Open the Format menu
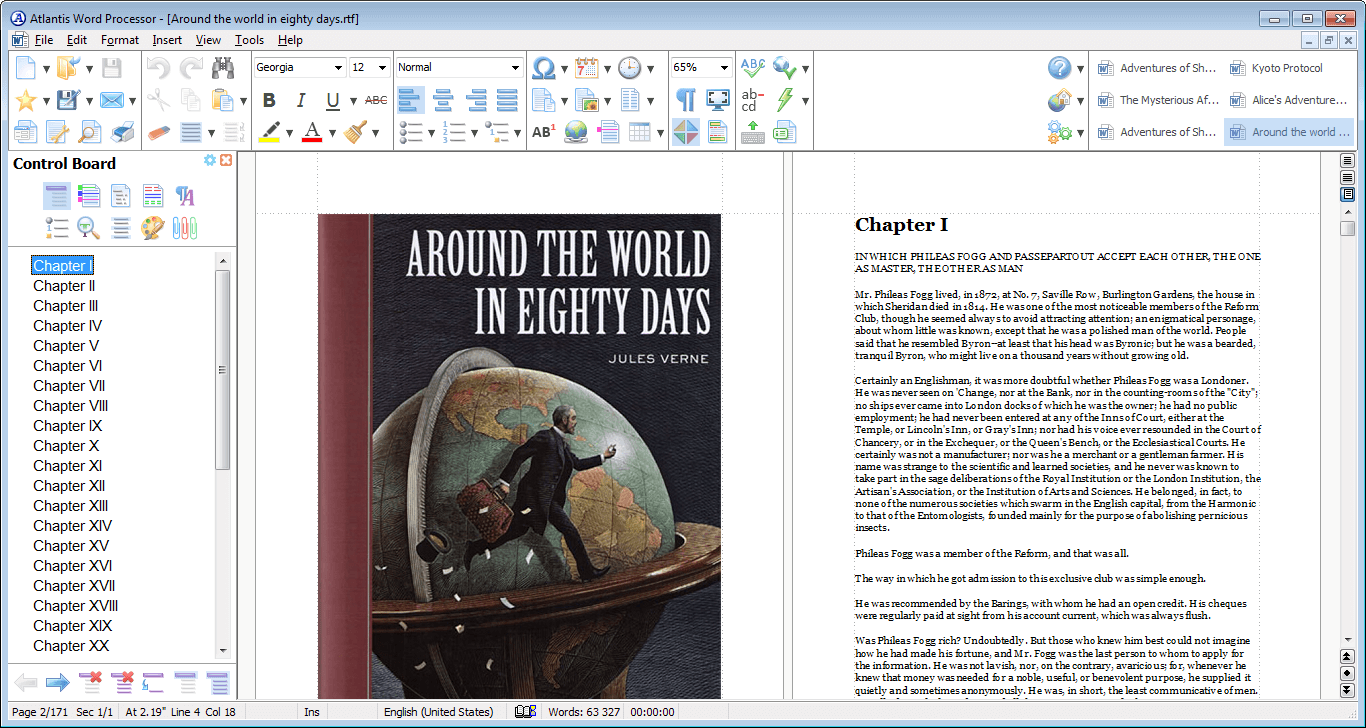Screen dimensions: 1366x728 pyautogui.click(x=120, y=40)
